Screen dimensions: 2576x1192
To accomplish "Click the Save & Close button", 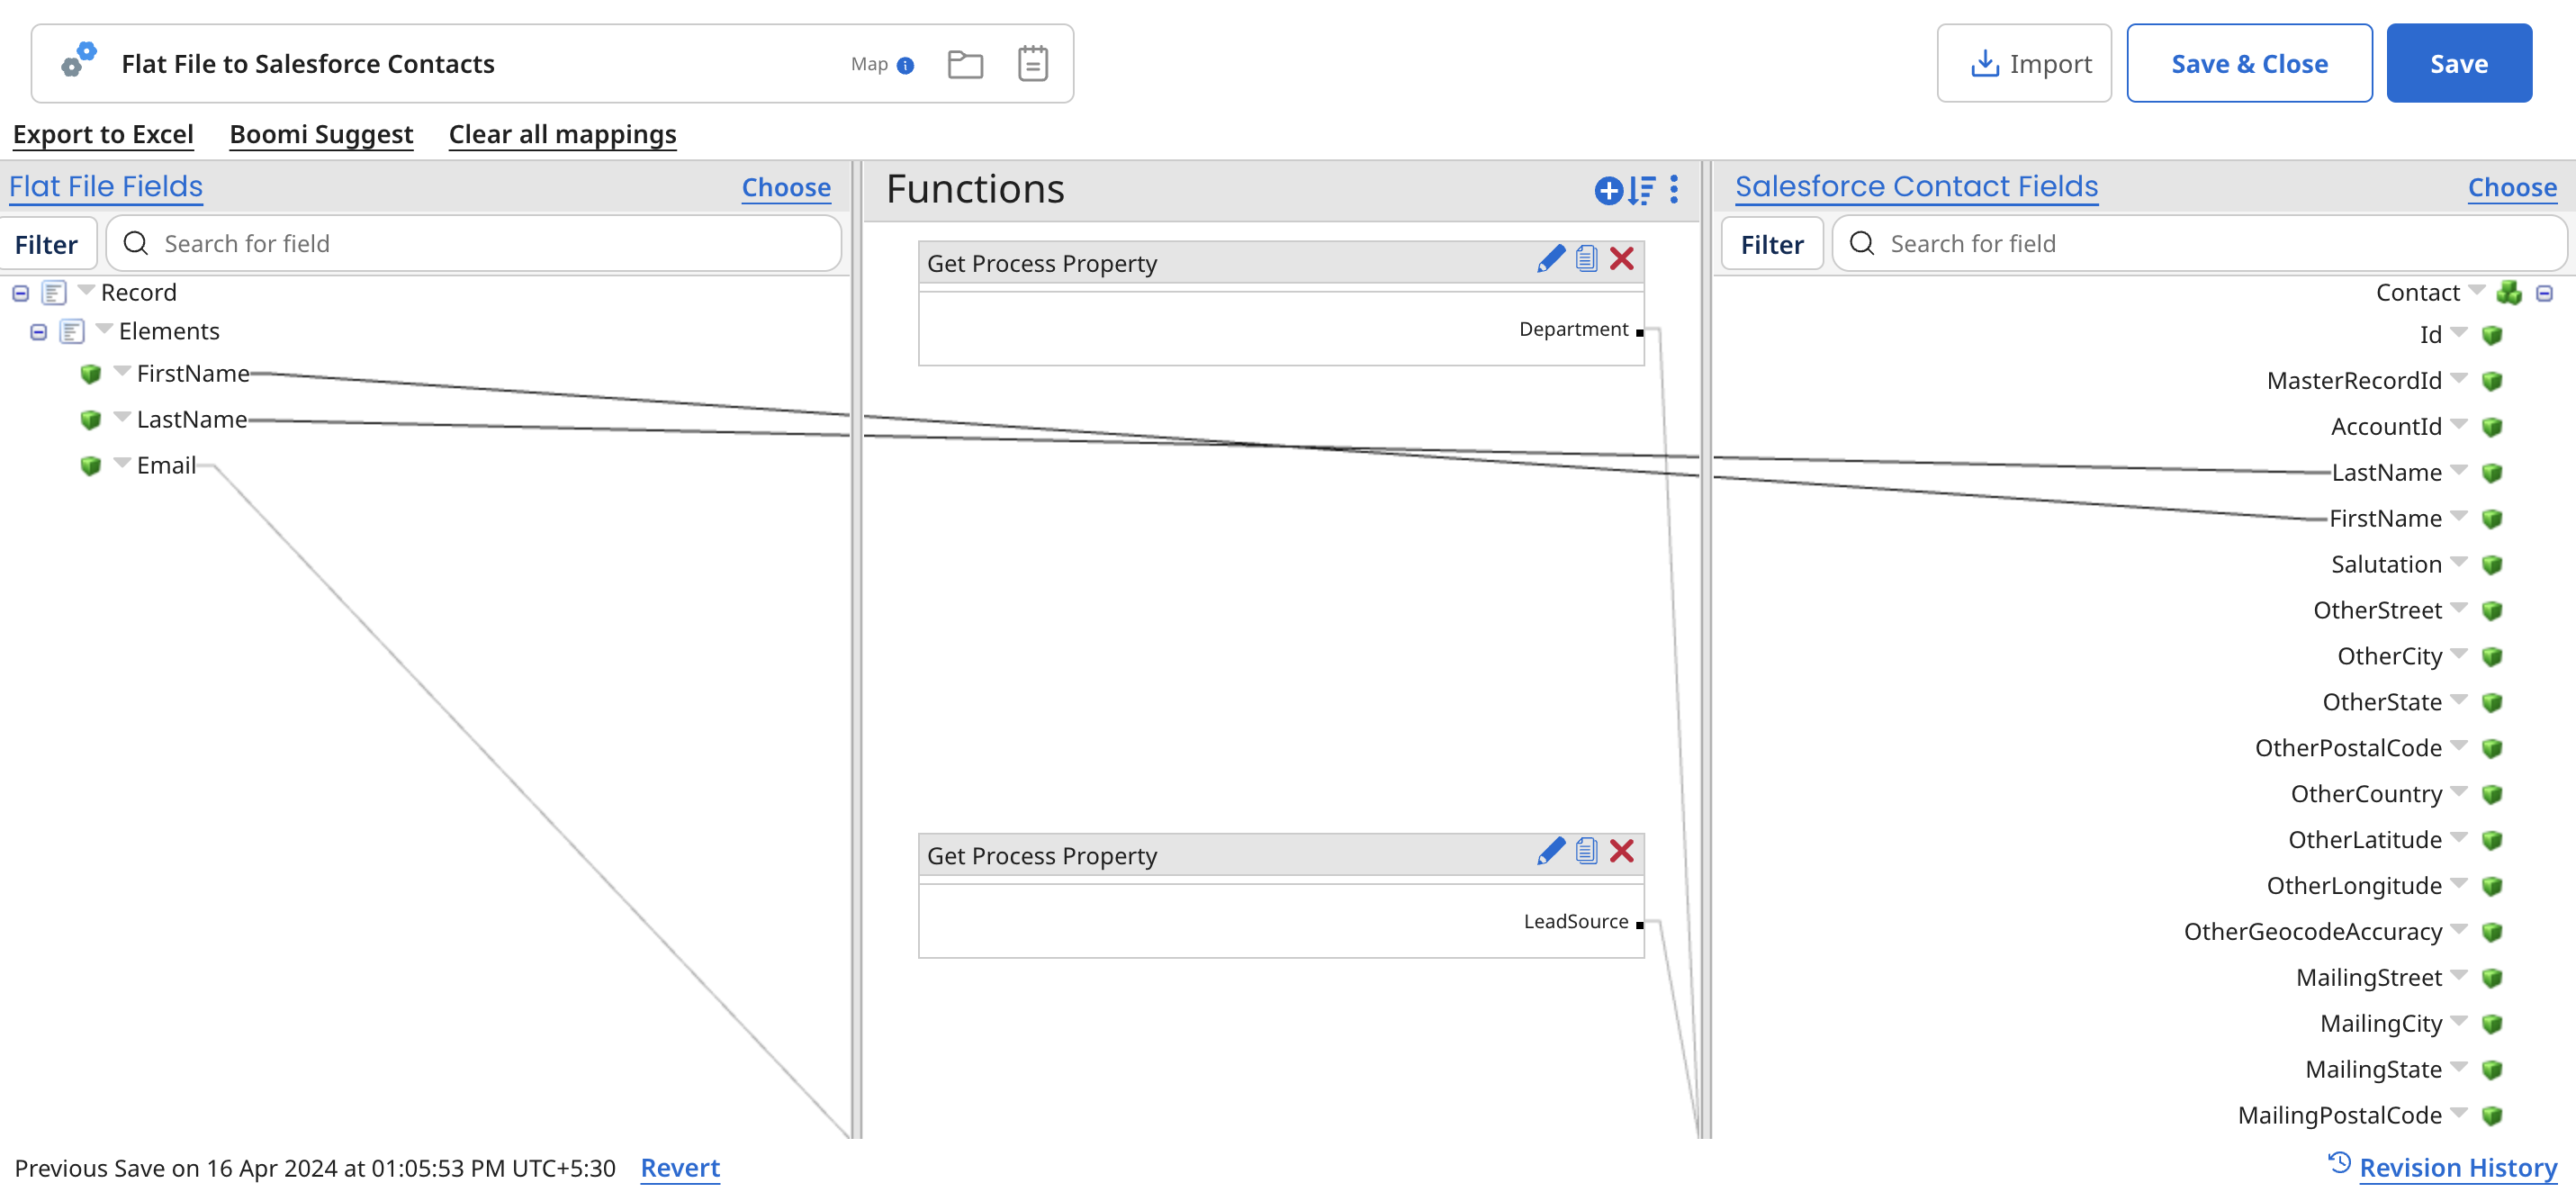I will tap(2249, 63).
